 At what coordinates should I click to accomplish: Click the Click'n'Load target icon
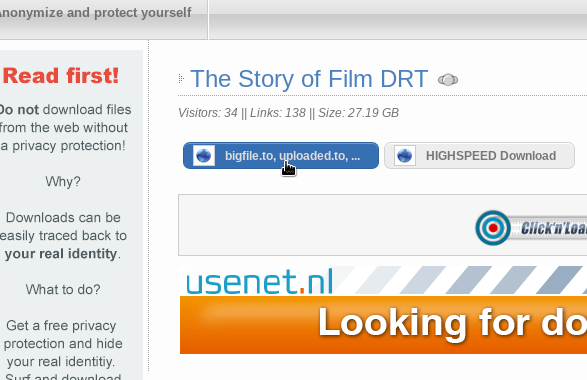tap(493, 228)
